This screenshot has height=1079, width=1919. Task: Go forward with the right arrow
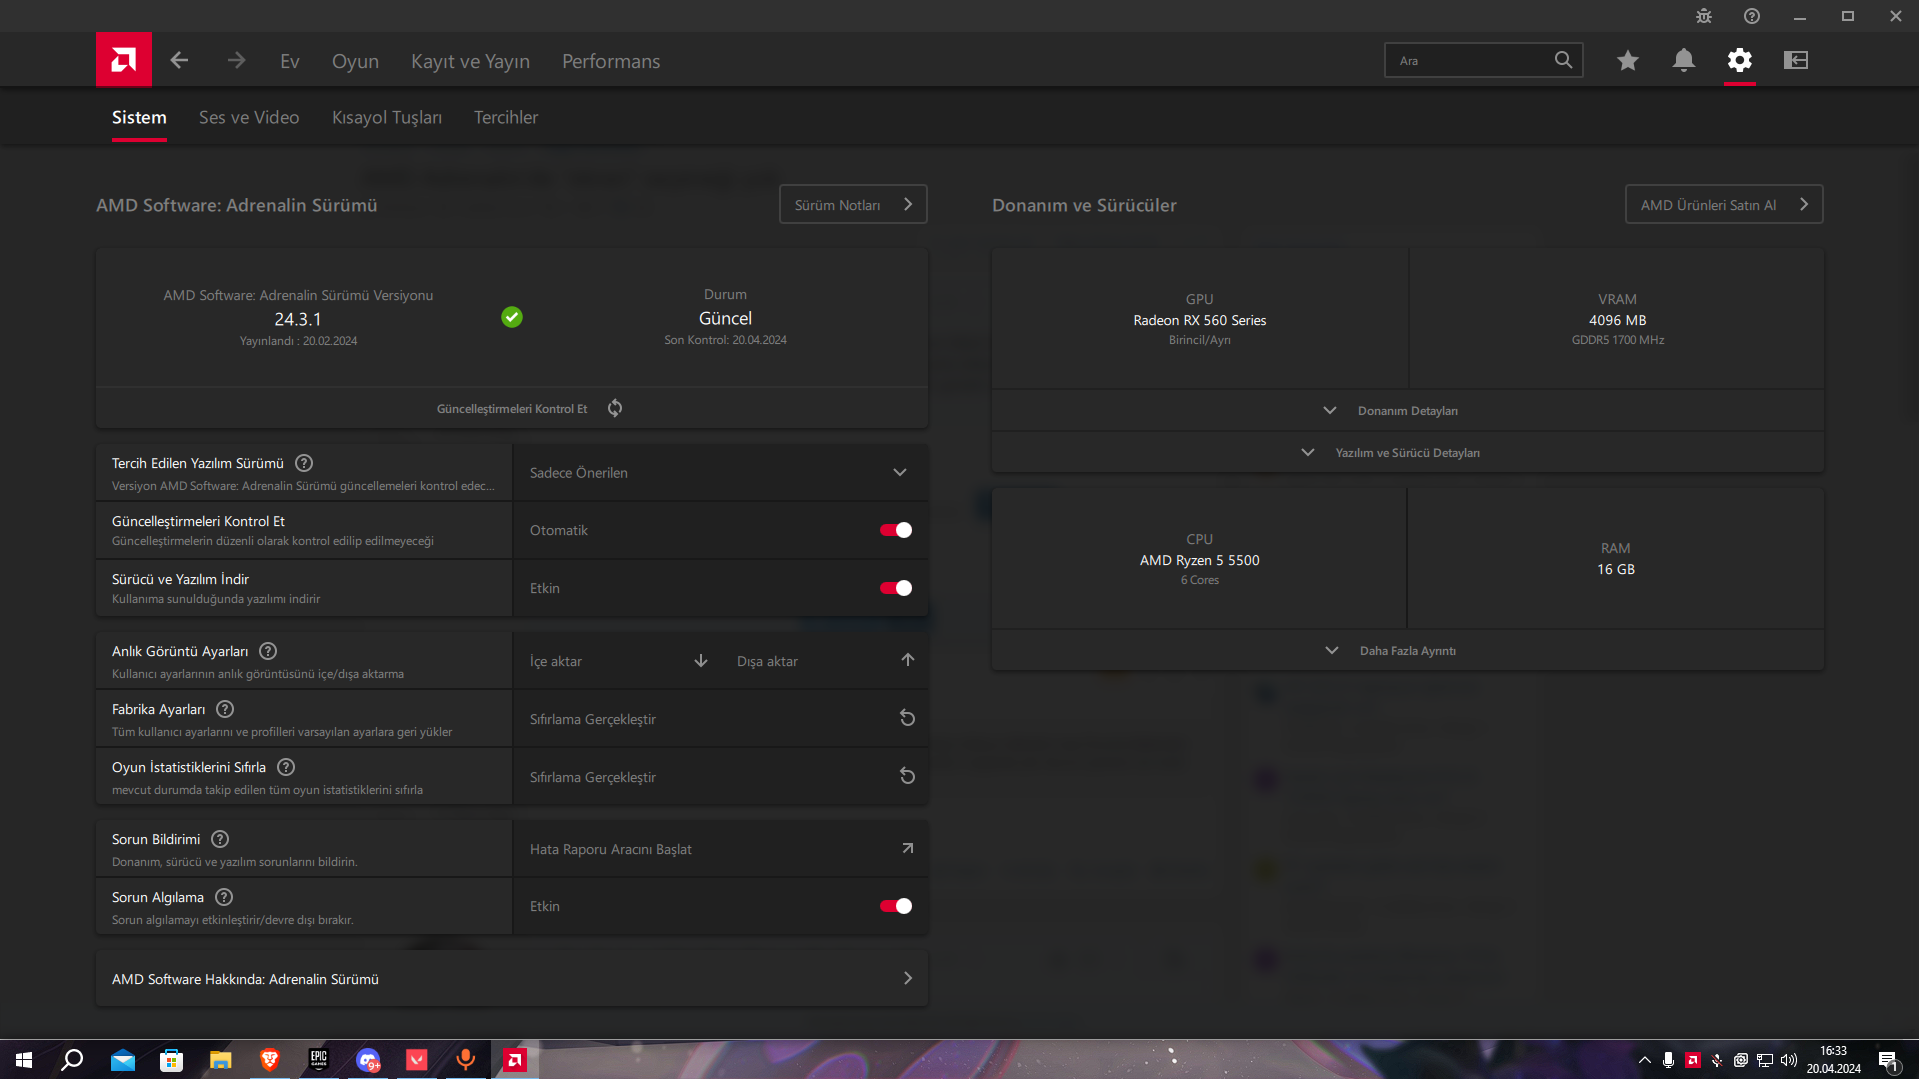(x=236, y=60)
